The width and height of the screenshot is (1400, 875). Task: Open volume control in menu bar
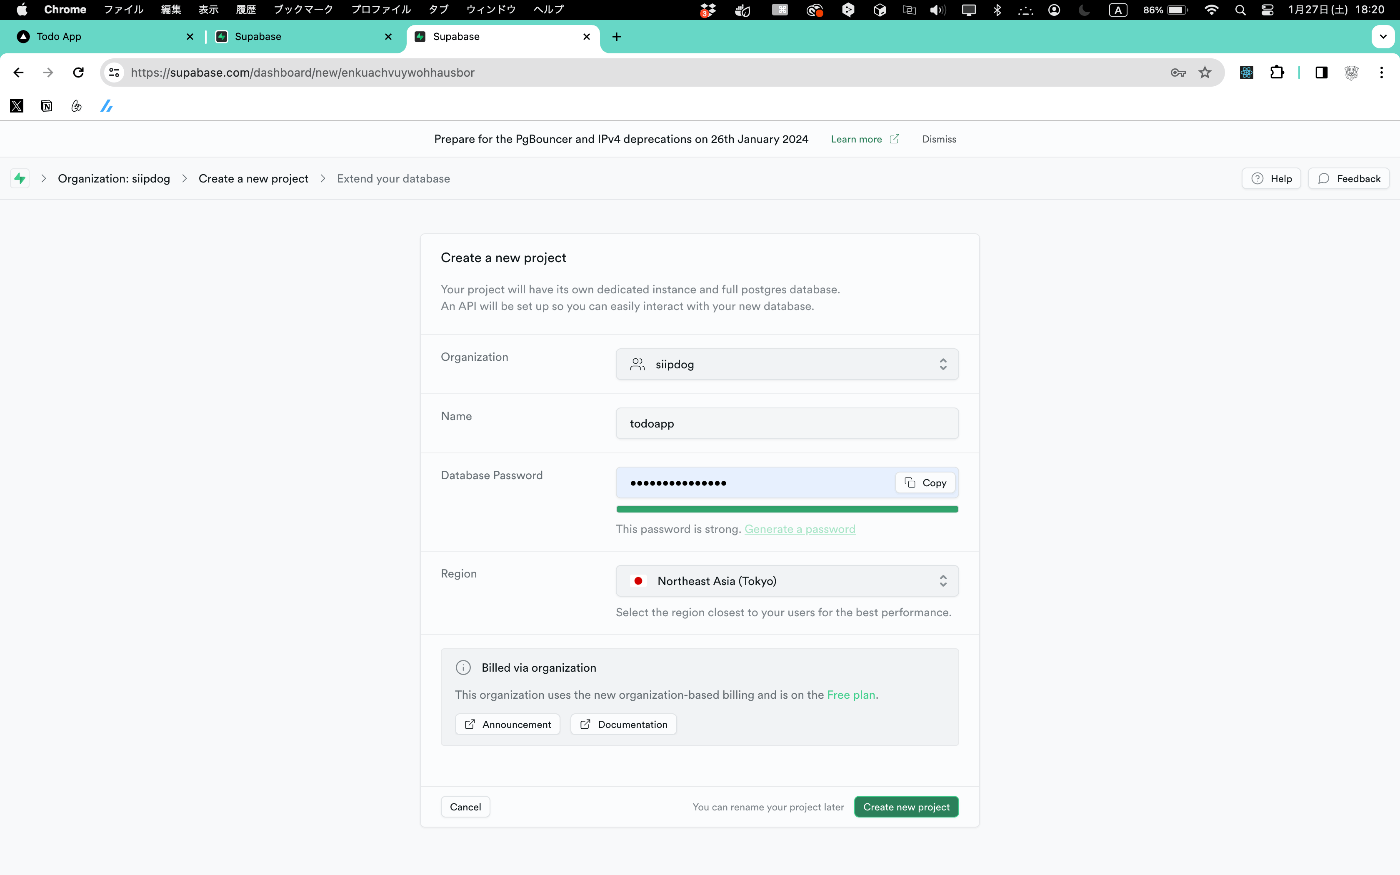point(937,9)
